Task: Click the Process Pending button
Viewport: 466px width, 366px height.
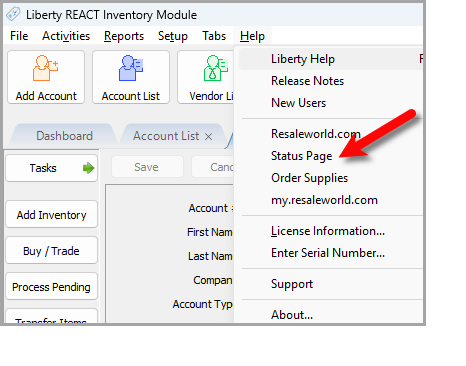Action: tap(51, 287)
